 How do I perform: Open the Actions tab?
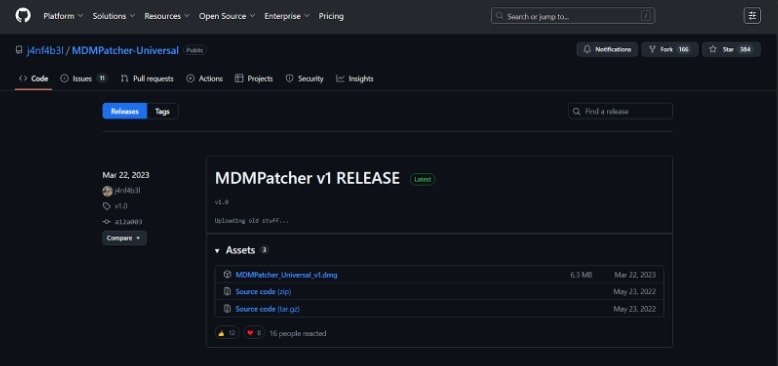coord(204,79)
